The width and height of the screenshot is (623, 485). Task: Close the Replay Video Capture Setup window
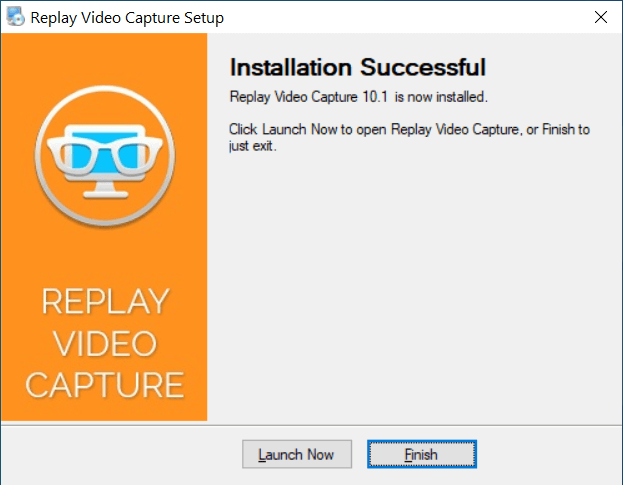tap(601, 17)
